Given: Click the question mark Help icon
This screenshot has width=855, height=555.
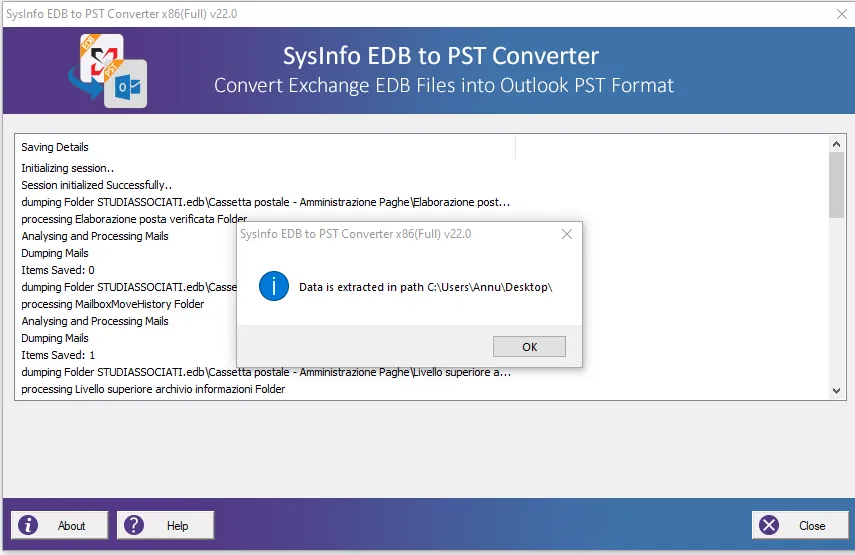Looking at the screenshot, I should tap(134, 525).
